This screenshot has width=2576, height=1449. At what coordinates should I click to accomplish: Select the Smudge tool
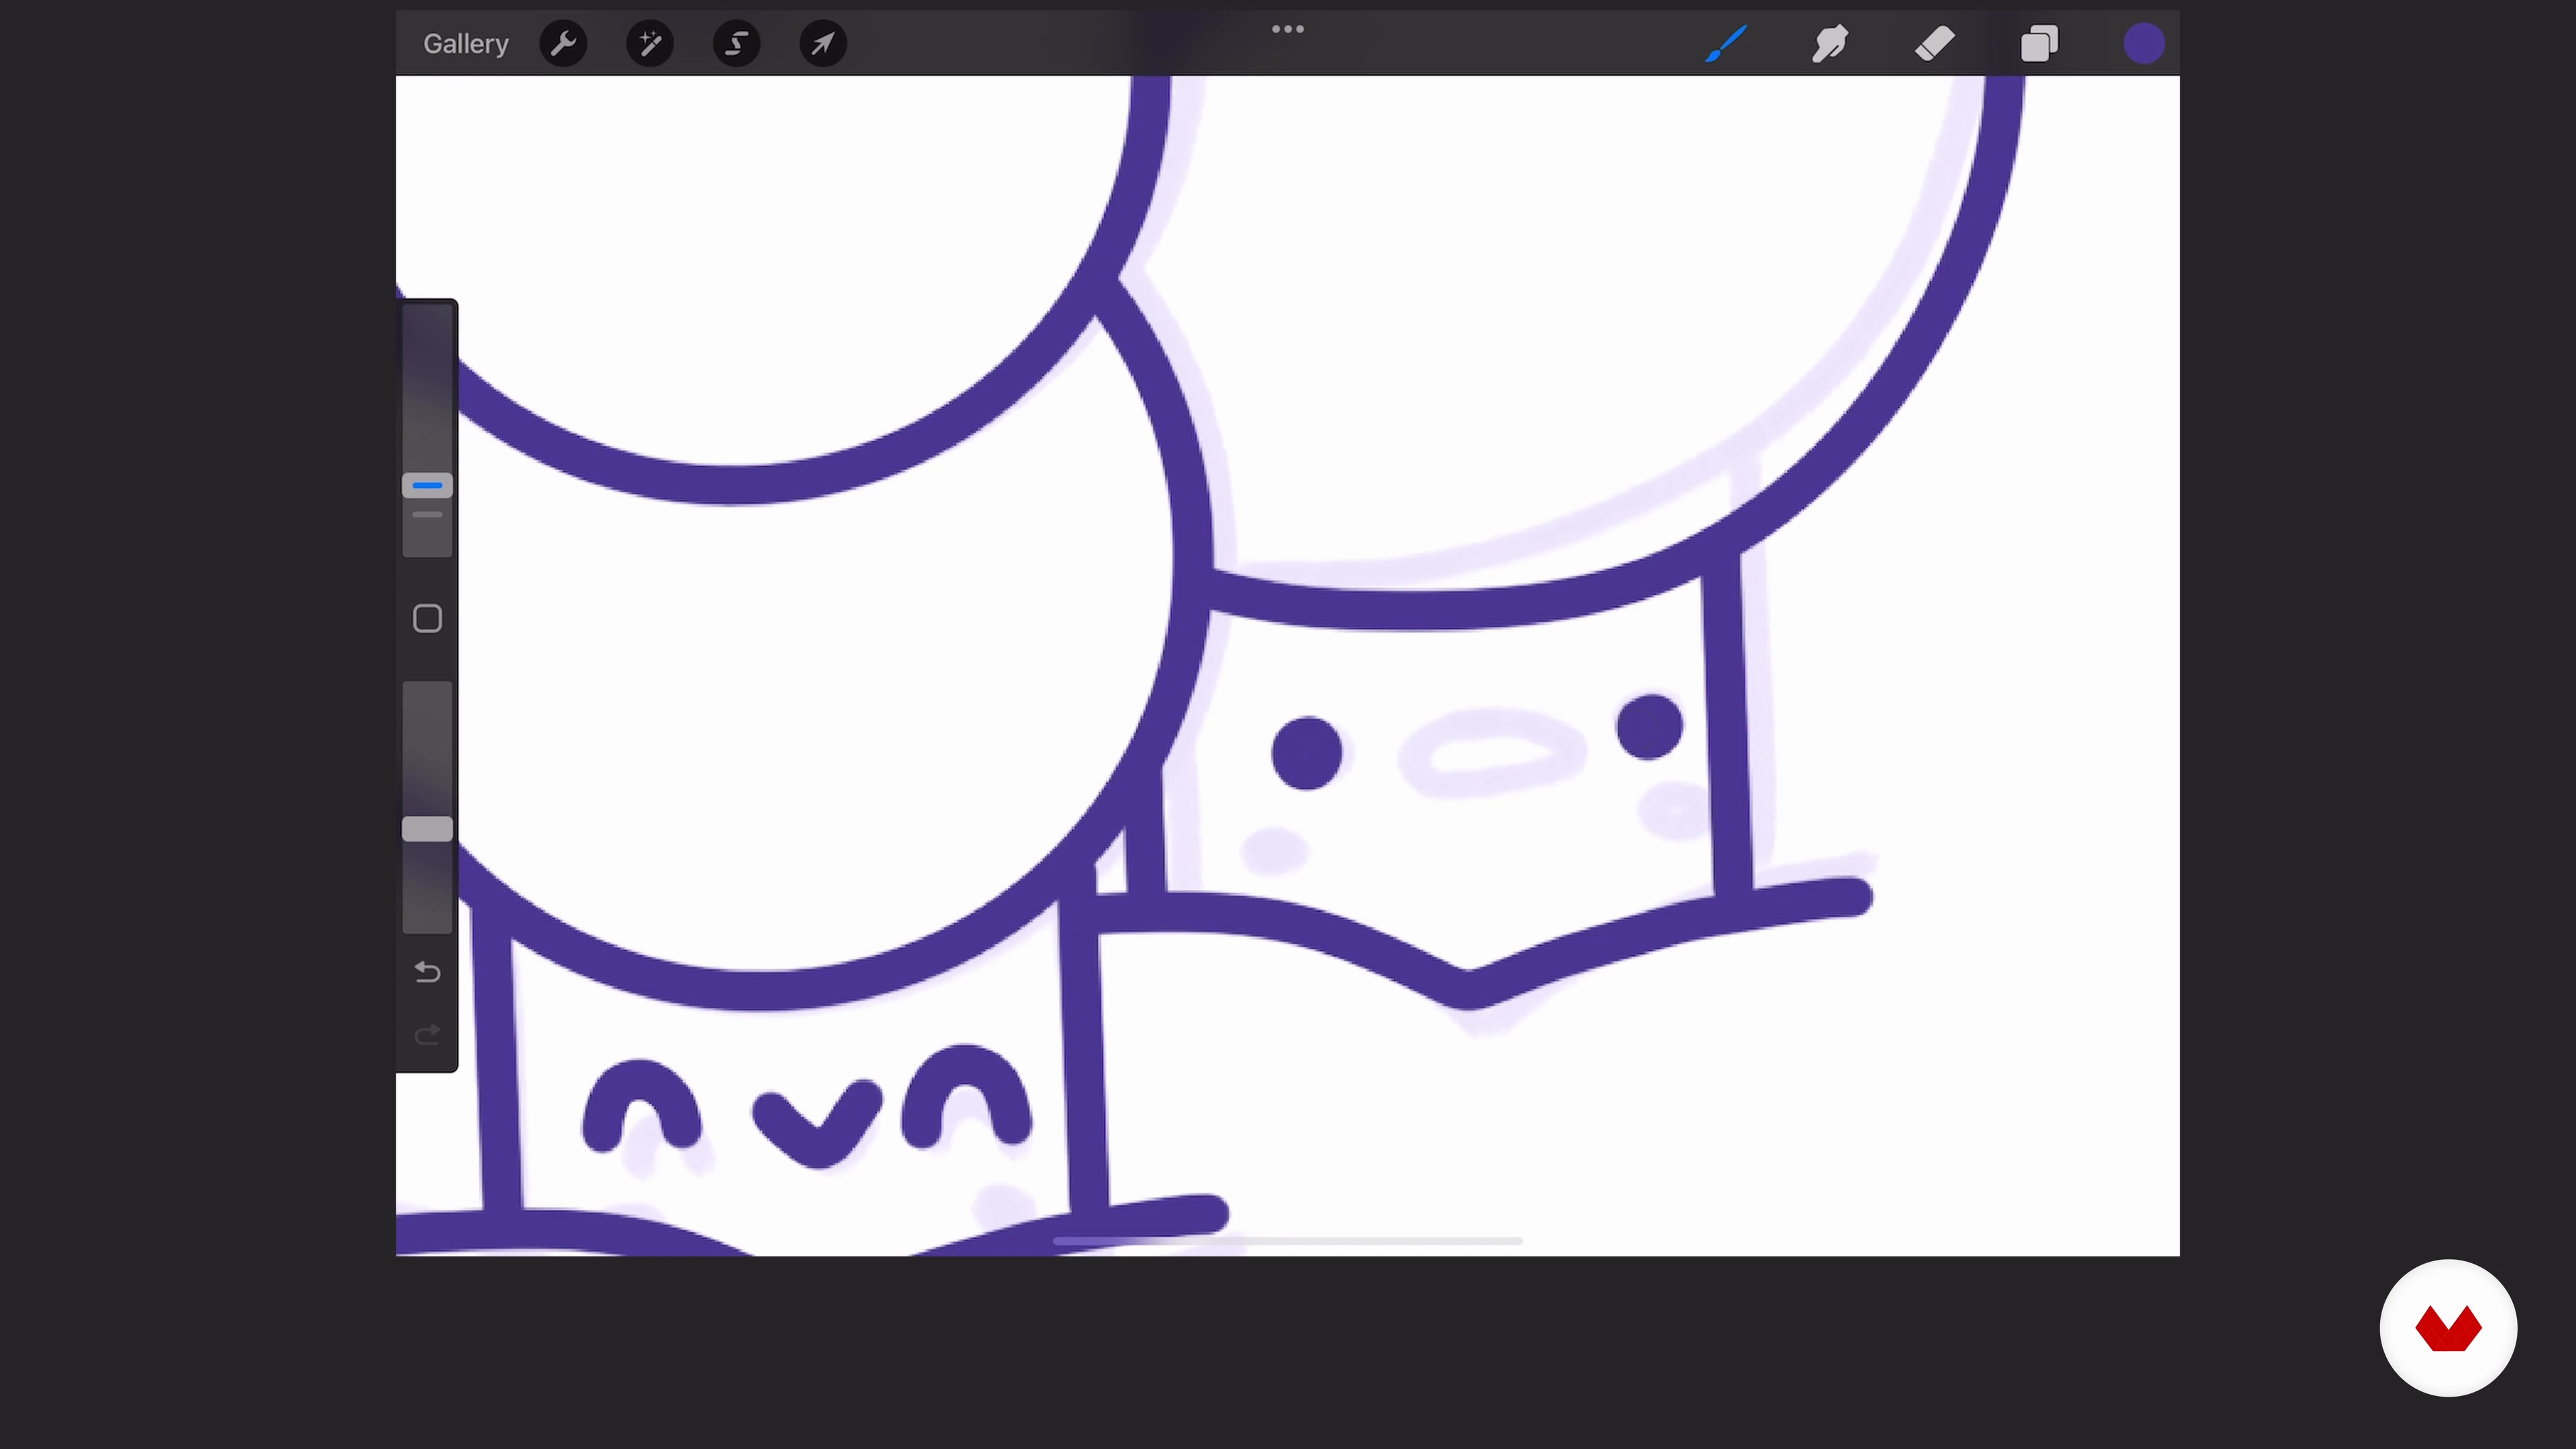(x=1830, y=44)
